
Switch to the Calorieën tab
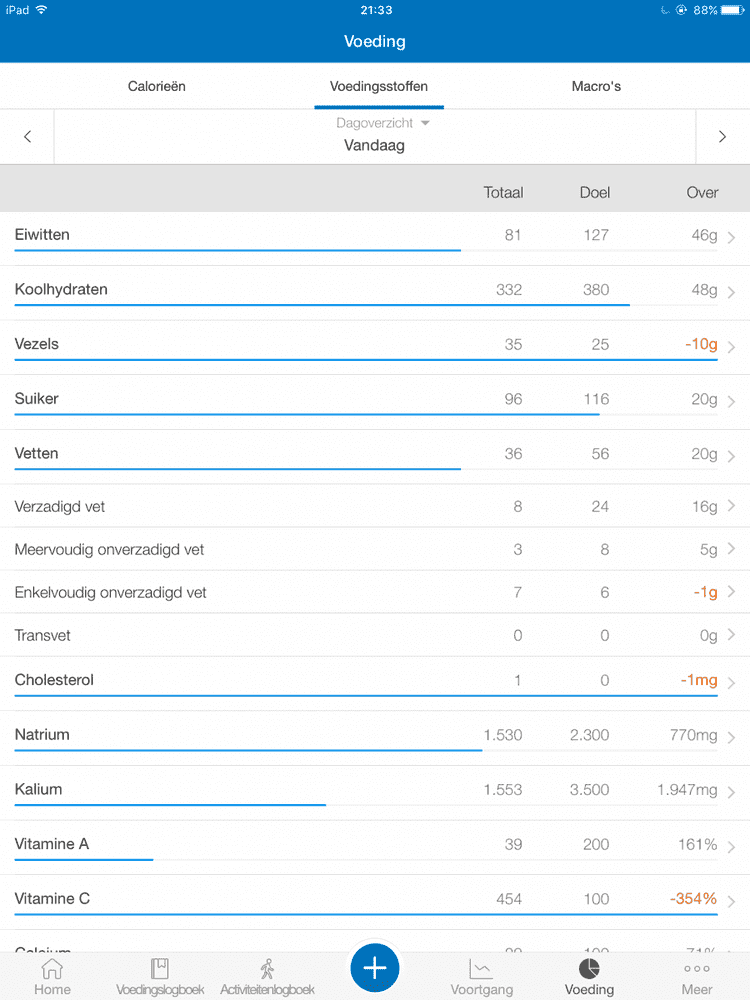click(157, 86)
